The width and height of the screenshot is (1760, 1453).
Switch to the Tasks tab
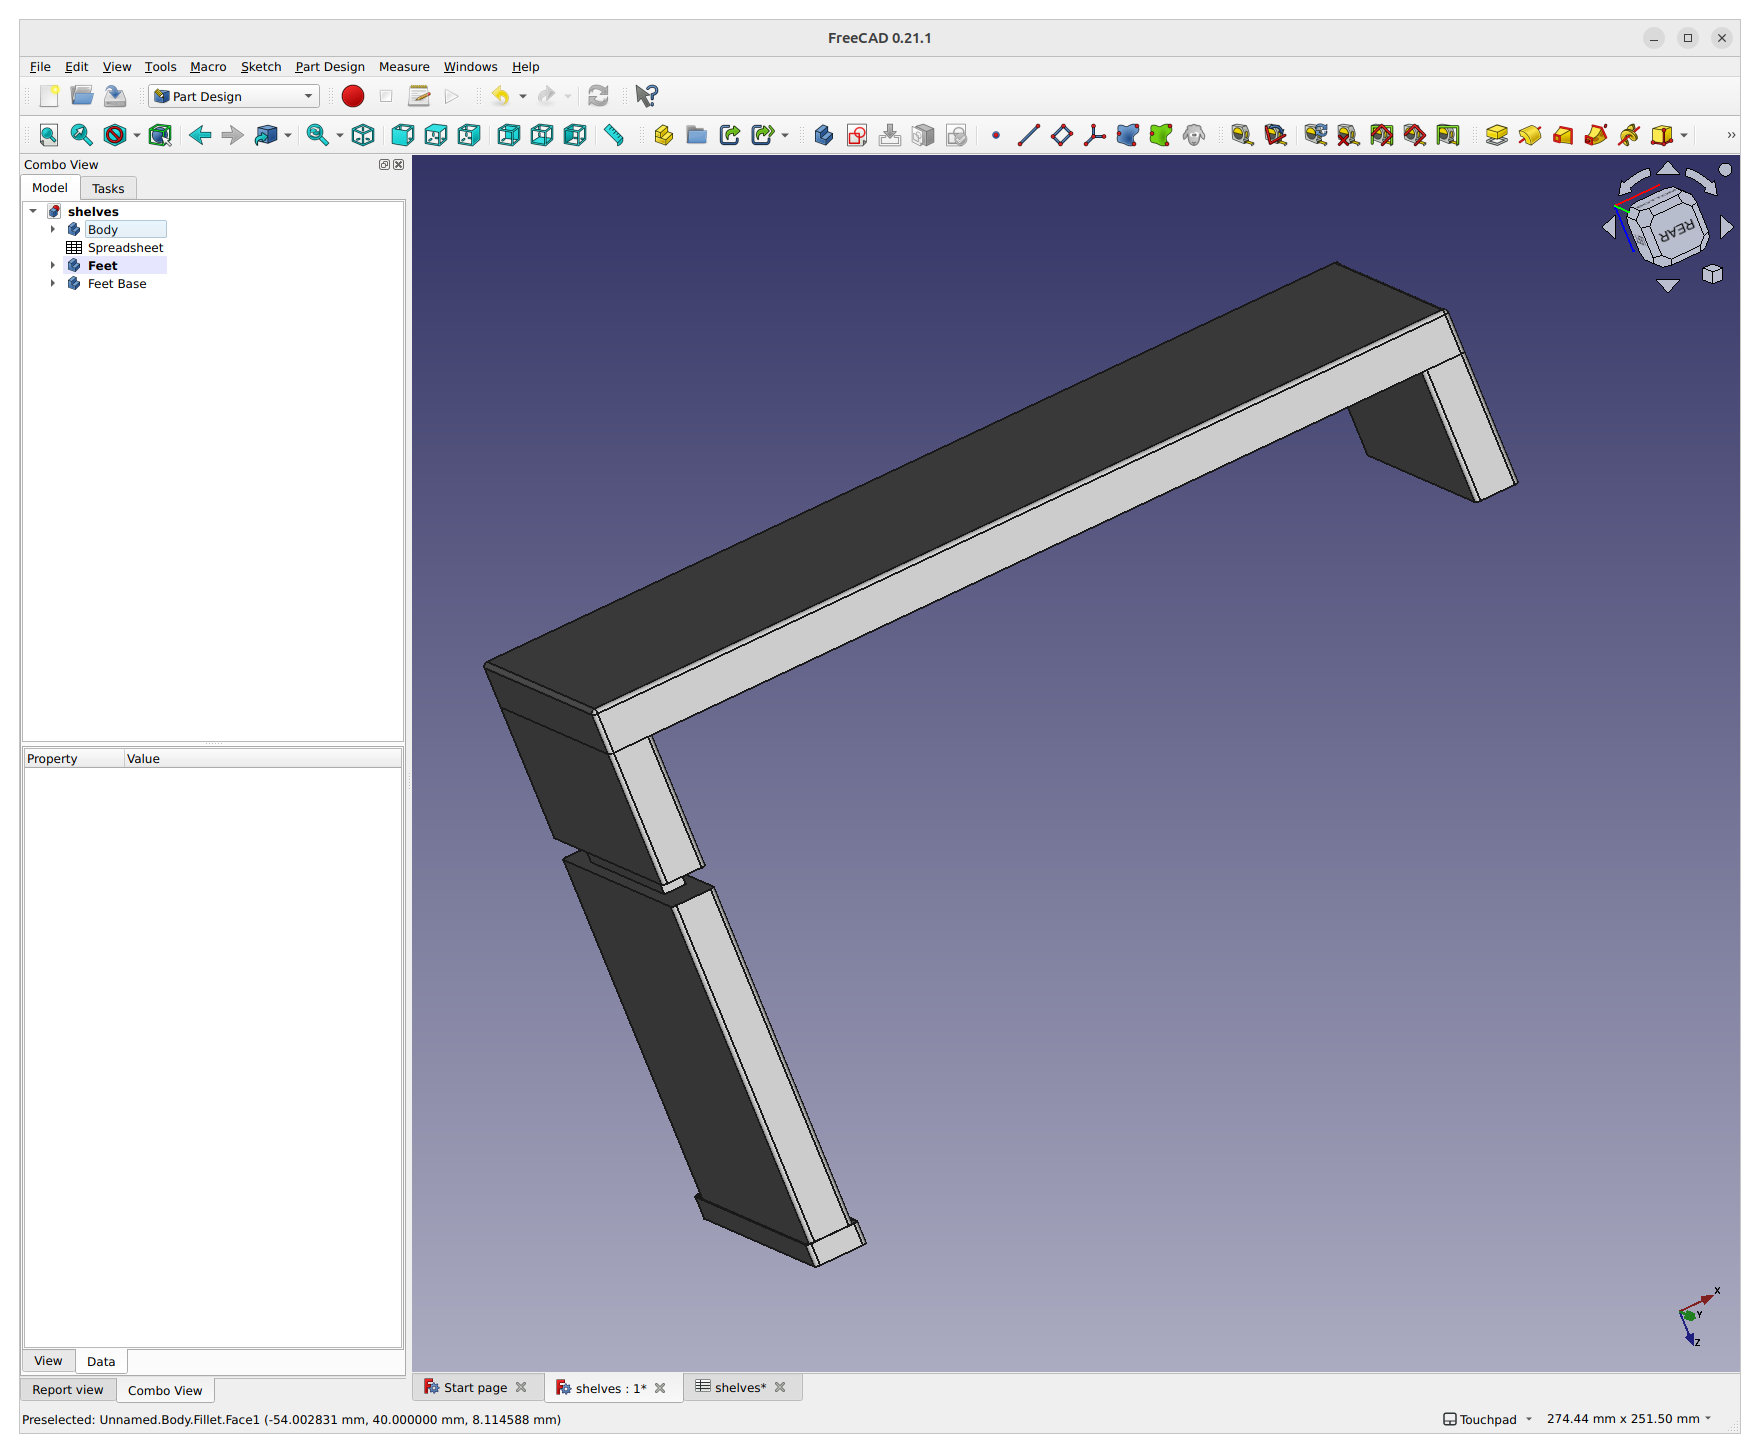(x=108, y=188)
